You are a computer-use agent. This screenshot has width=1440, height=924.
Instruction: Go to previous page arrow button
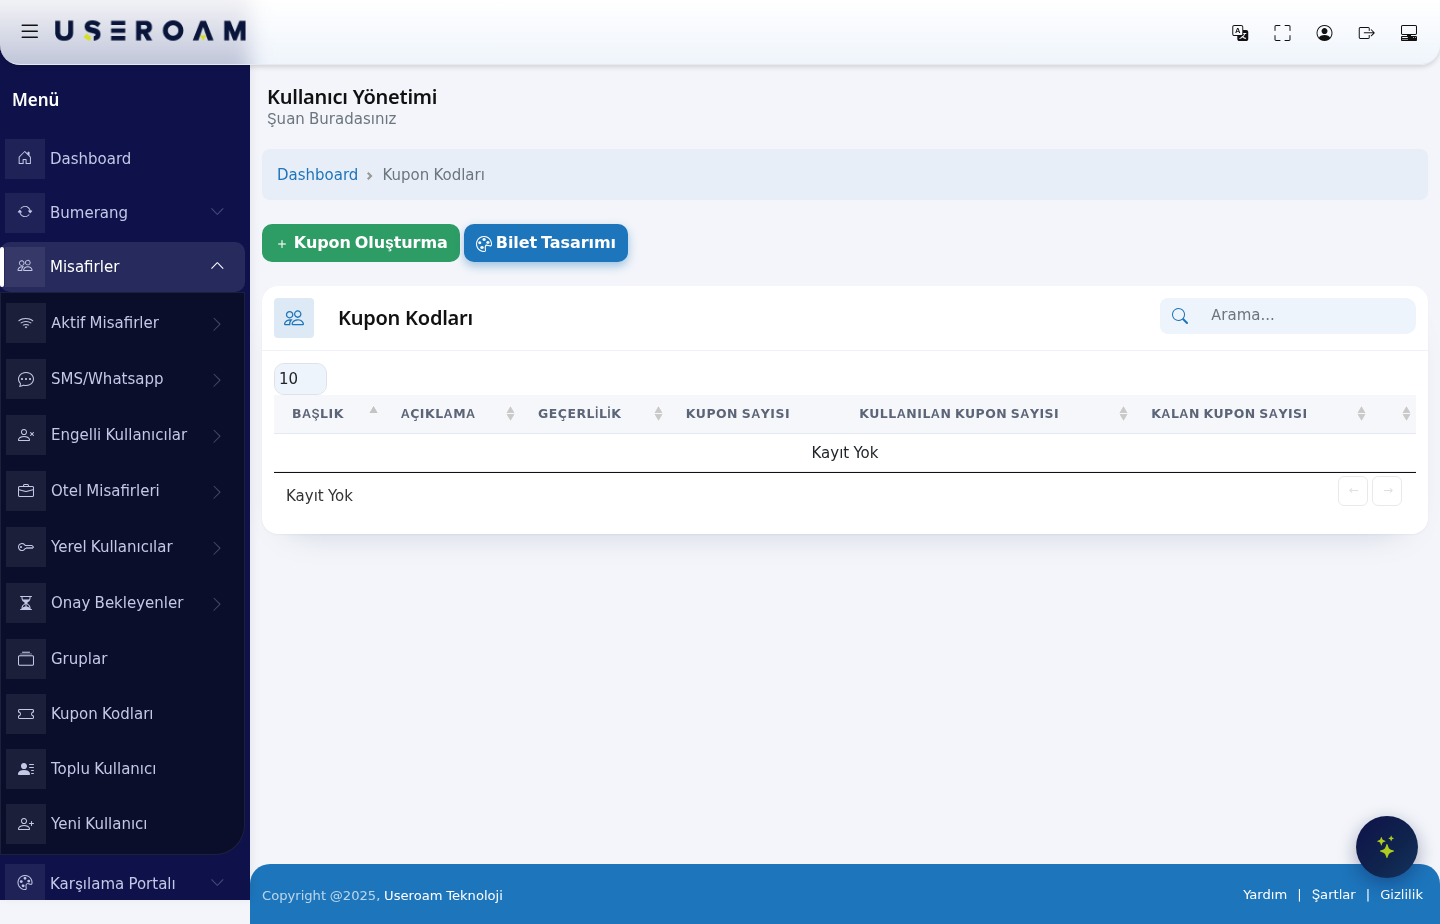pyautogui.click(x=1353, y=491)
